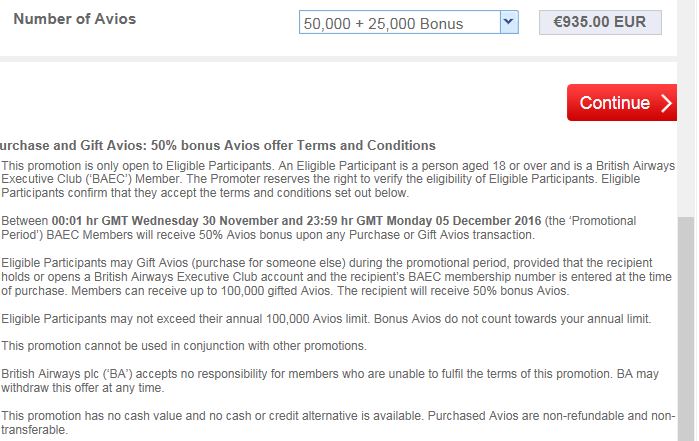Click the "This promotion is only open" paragraph

pyautogui.click(x=338, y=179)
